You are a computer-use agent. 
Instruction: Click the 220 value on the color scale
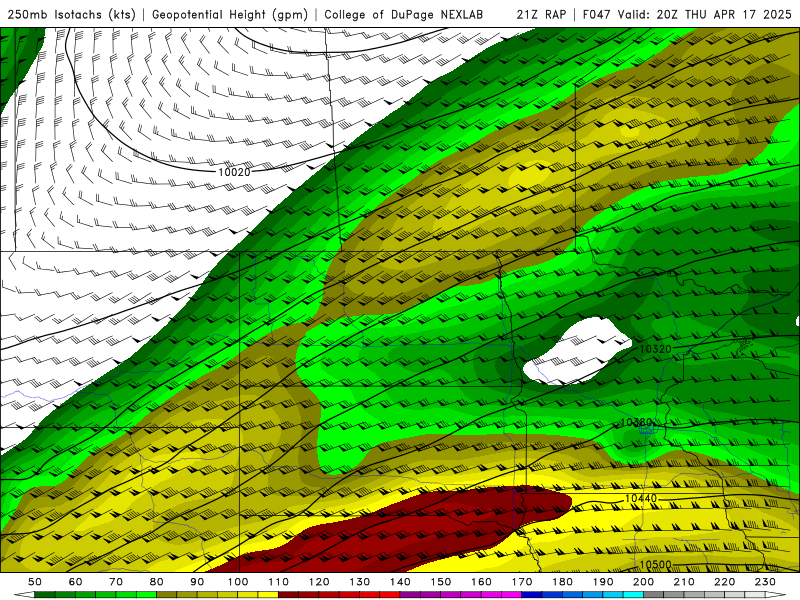pos(725,582)
